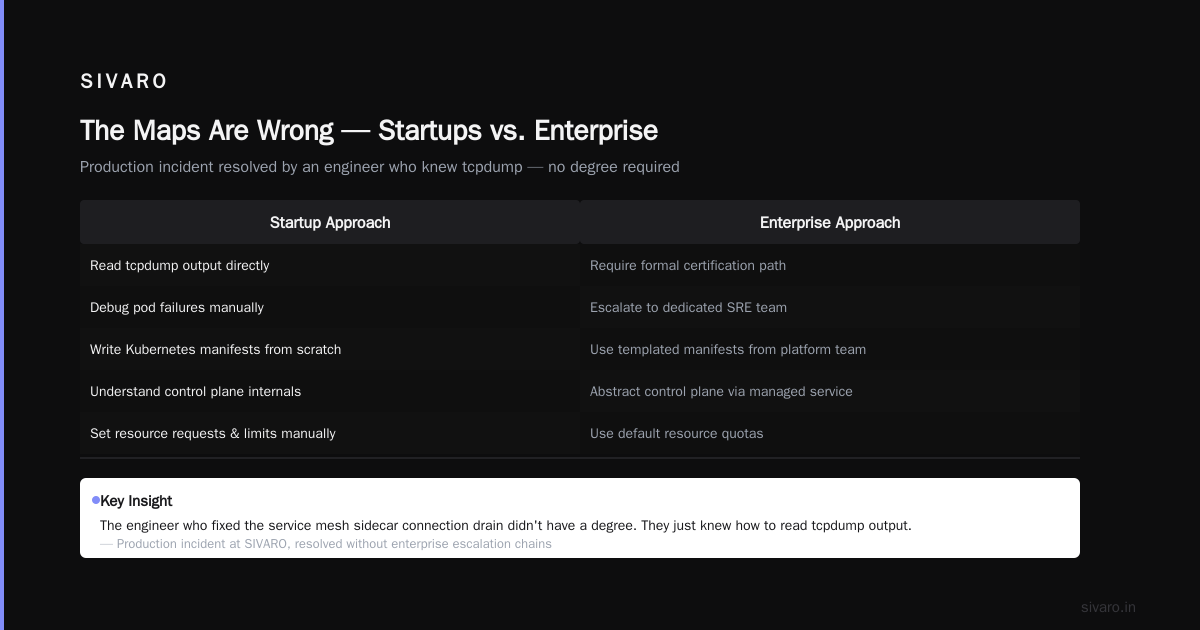Click the SIVARO logo text
1200x630 pixels.
point(124,81)
